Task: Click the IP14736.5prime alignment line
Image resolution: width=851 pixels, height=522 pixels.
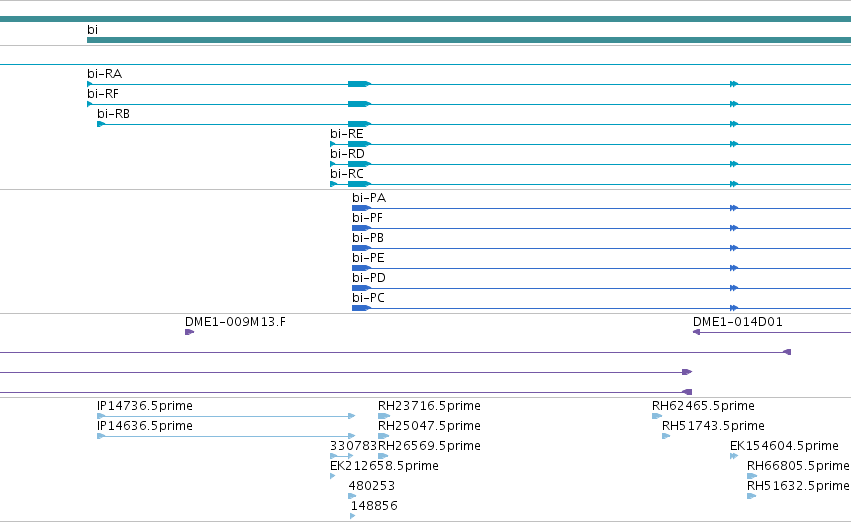Action: 226,416
